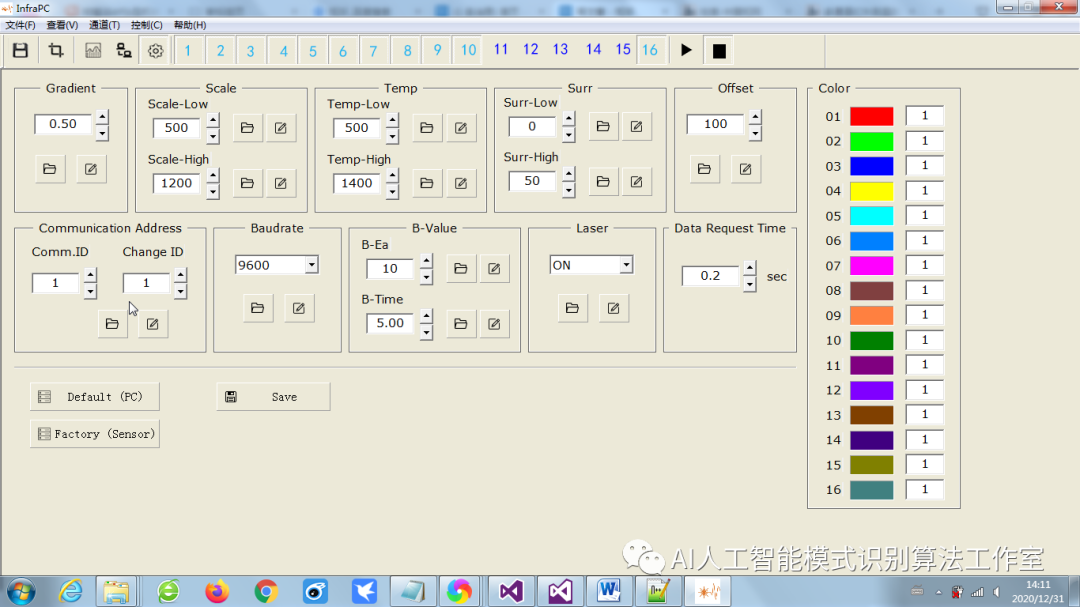Screen dimensions: 1080x607
Task: Click the Factory (Sensor) button
Action: [x=95, y=434]
